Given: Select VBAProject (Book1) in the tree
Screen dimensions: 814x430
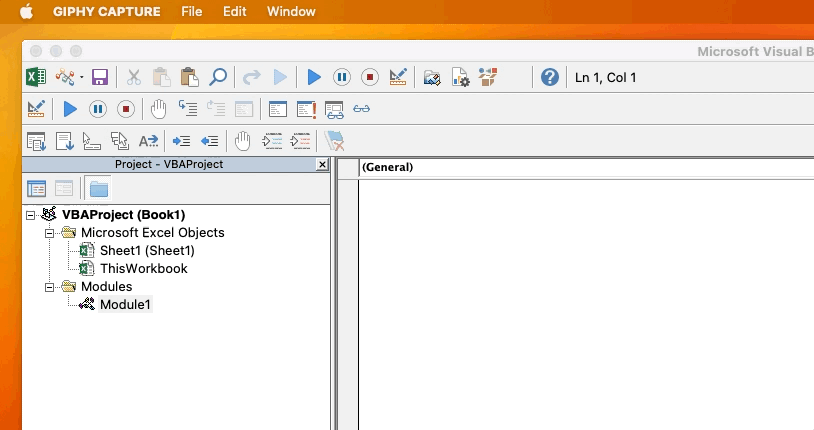Looking at the screenshot, I should coord(124,214).
